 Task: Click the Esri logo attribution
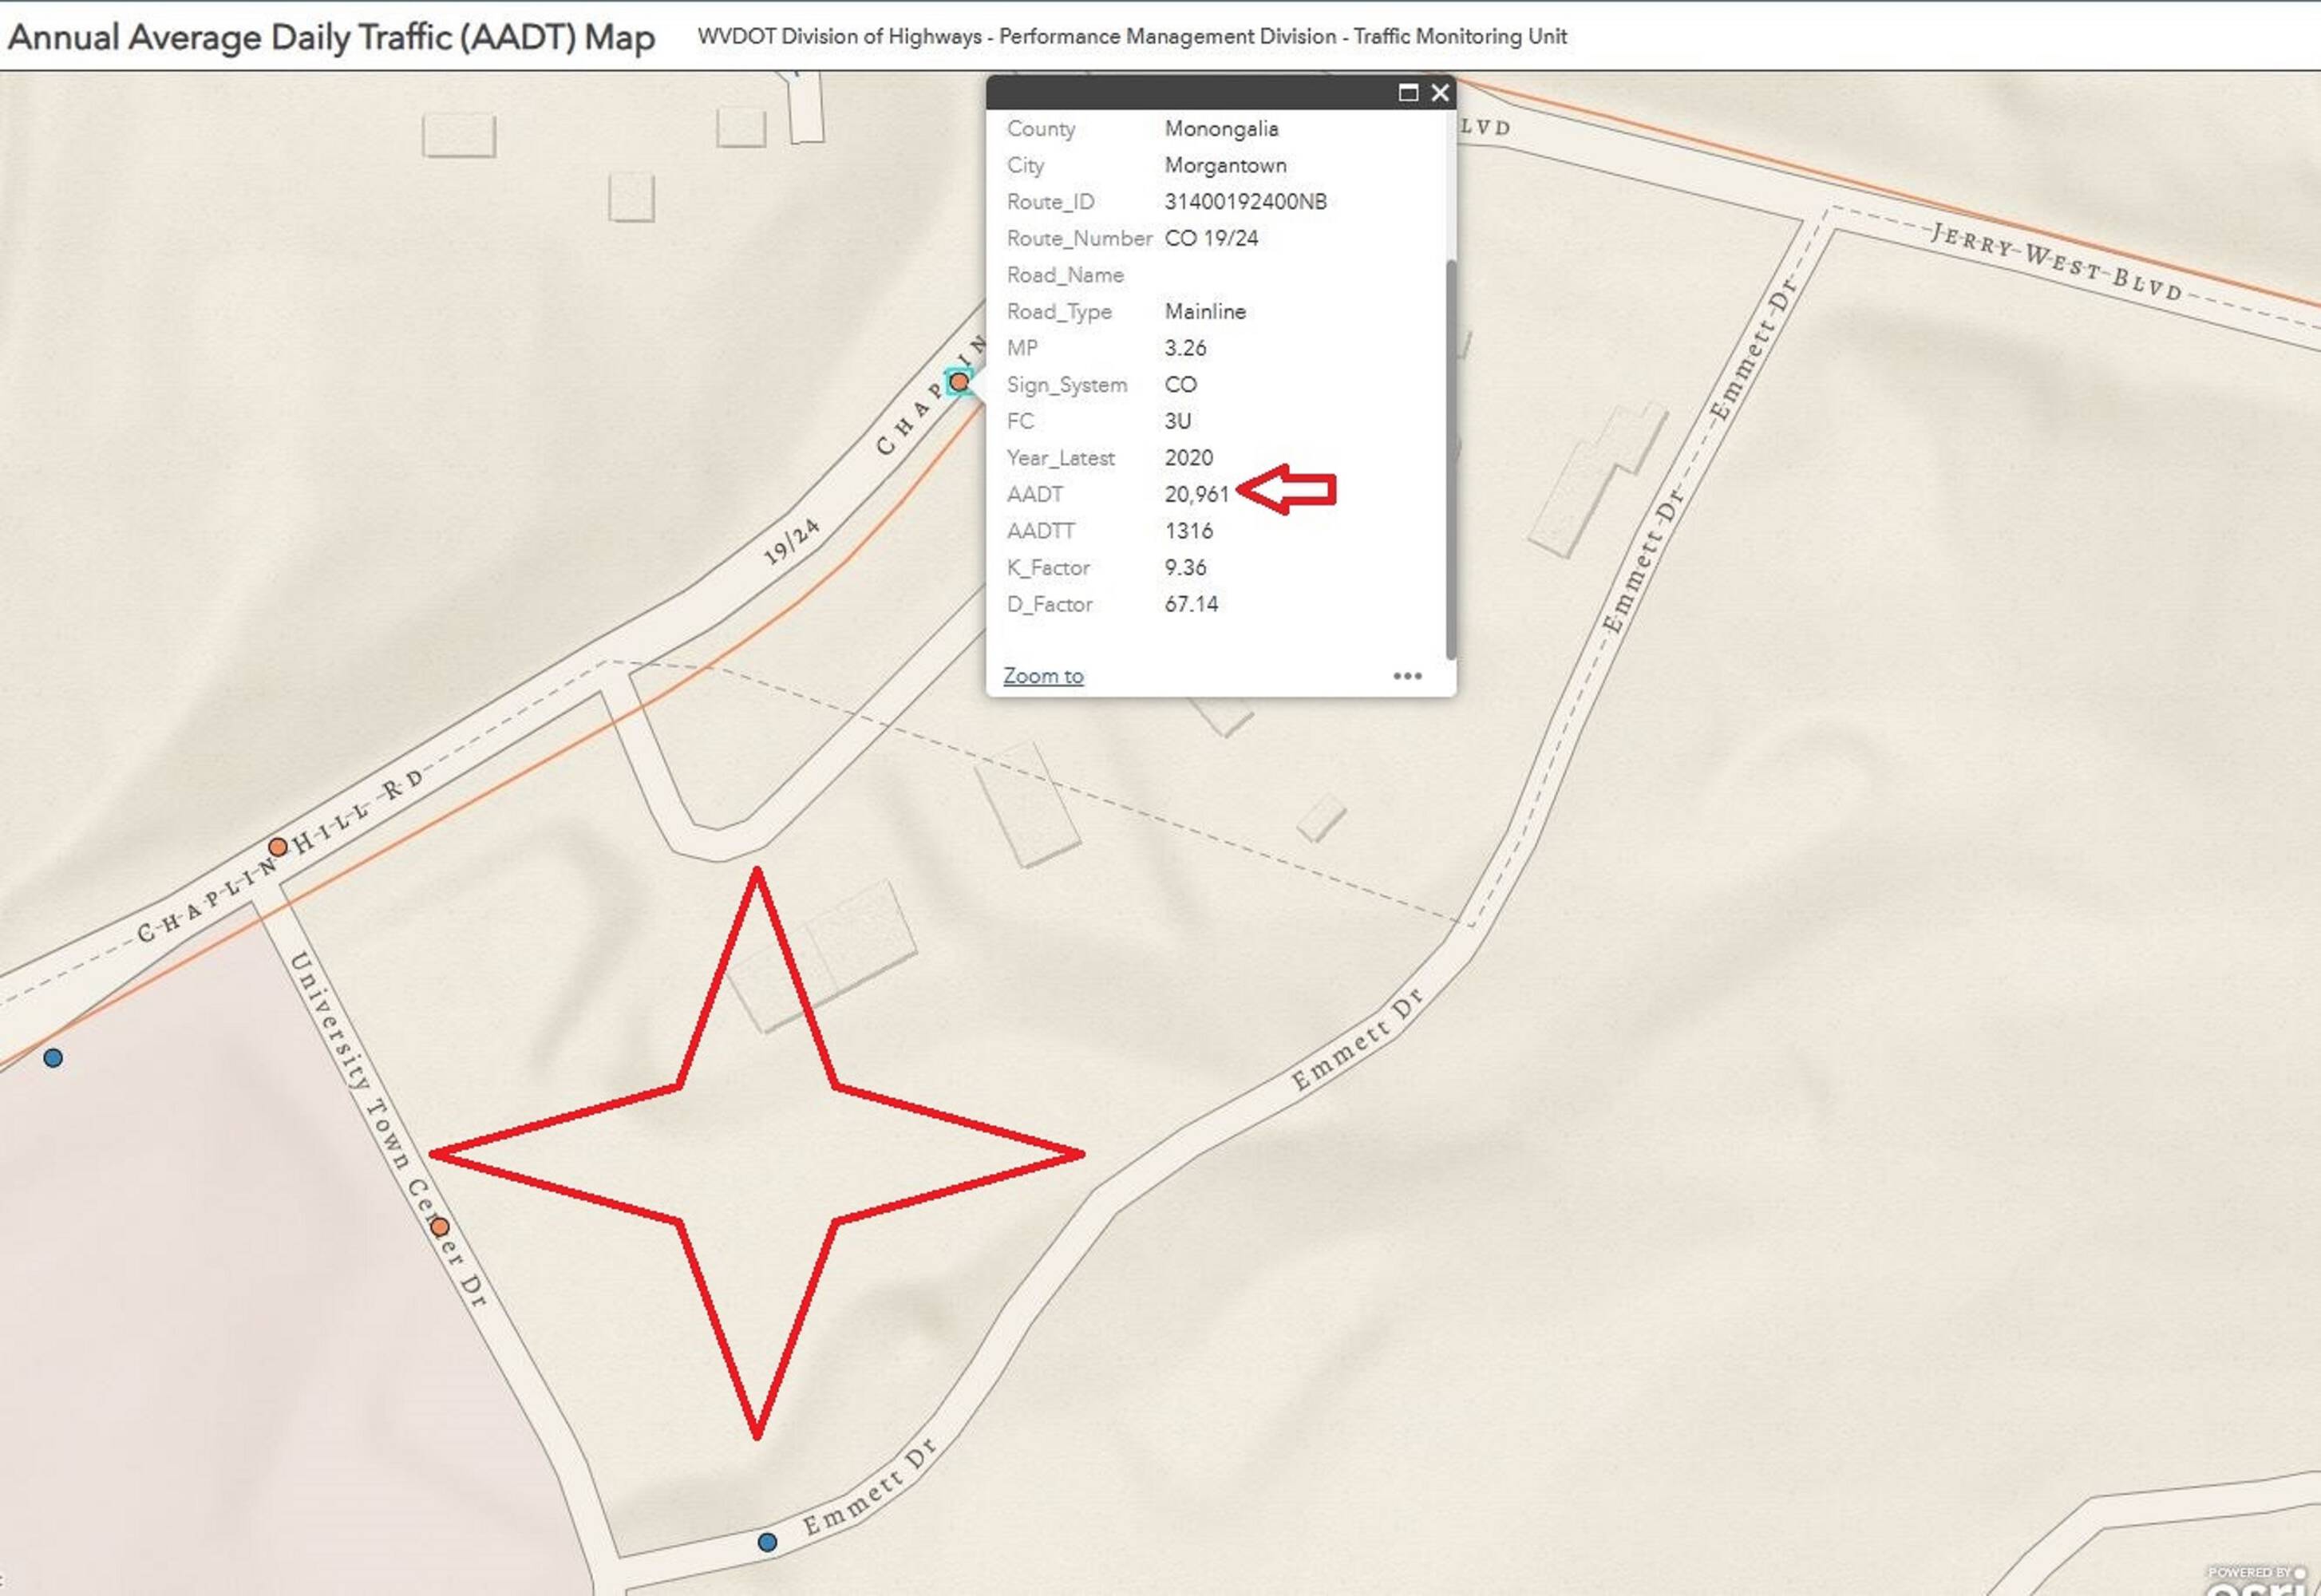point(2262,1580)
